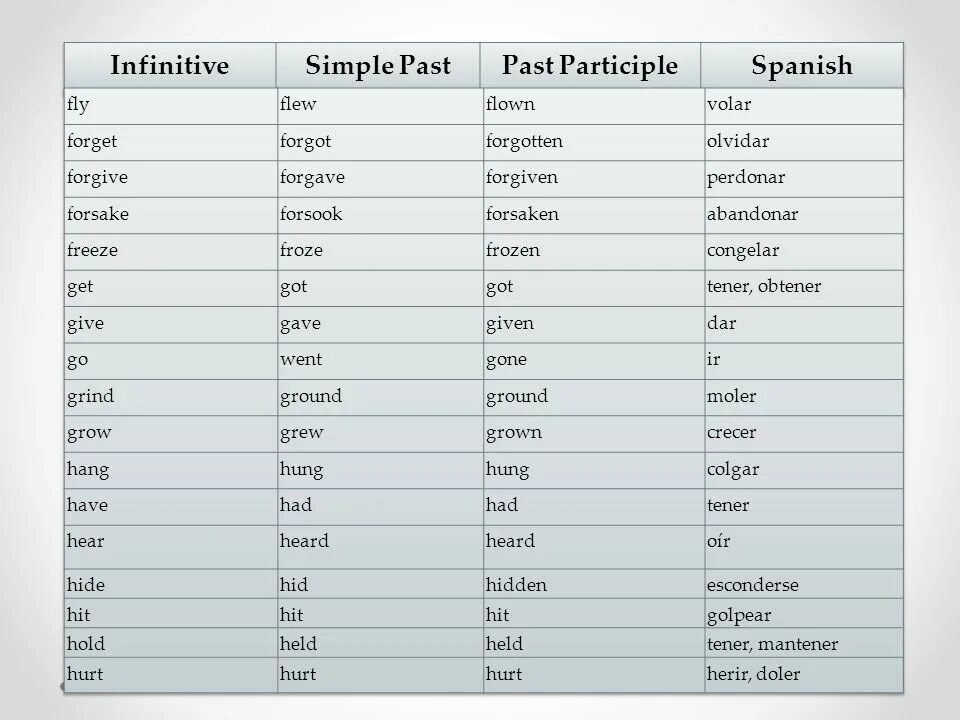The image size is (960, 720).
Task: Select the cell containing 'forgot'
Action: (380, 143)
